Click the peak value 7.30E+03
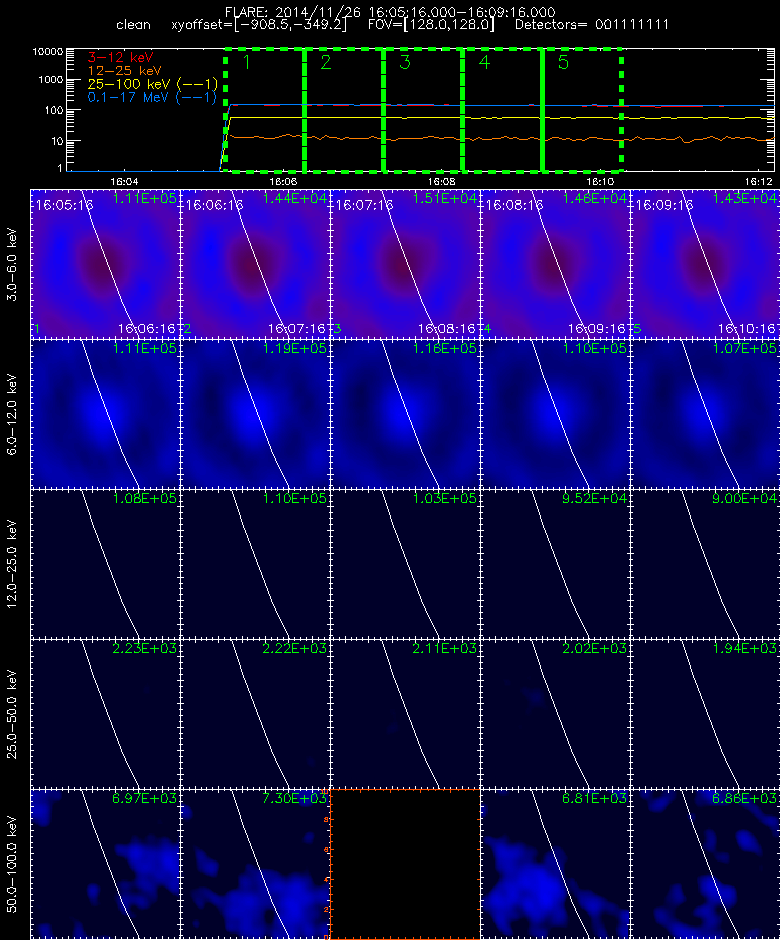The image size is (780, 940). [294, 798]
